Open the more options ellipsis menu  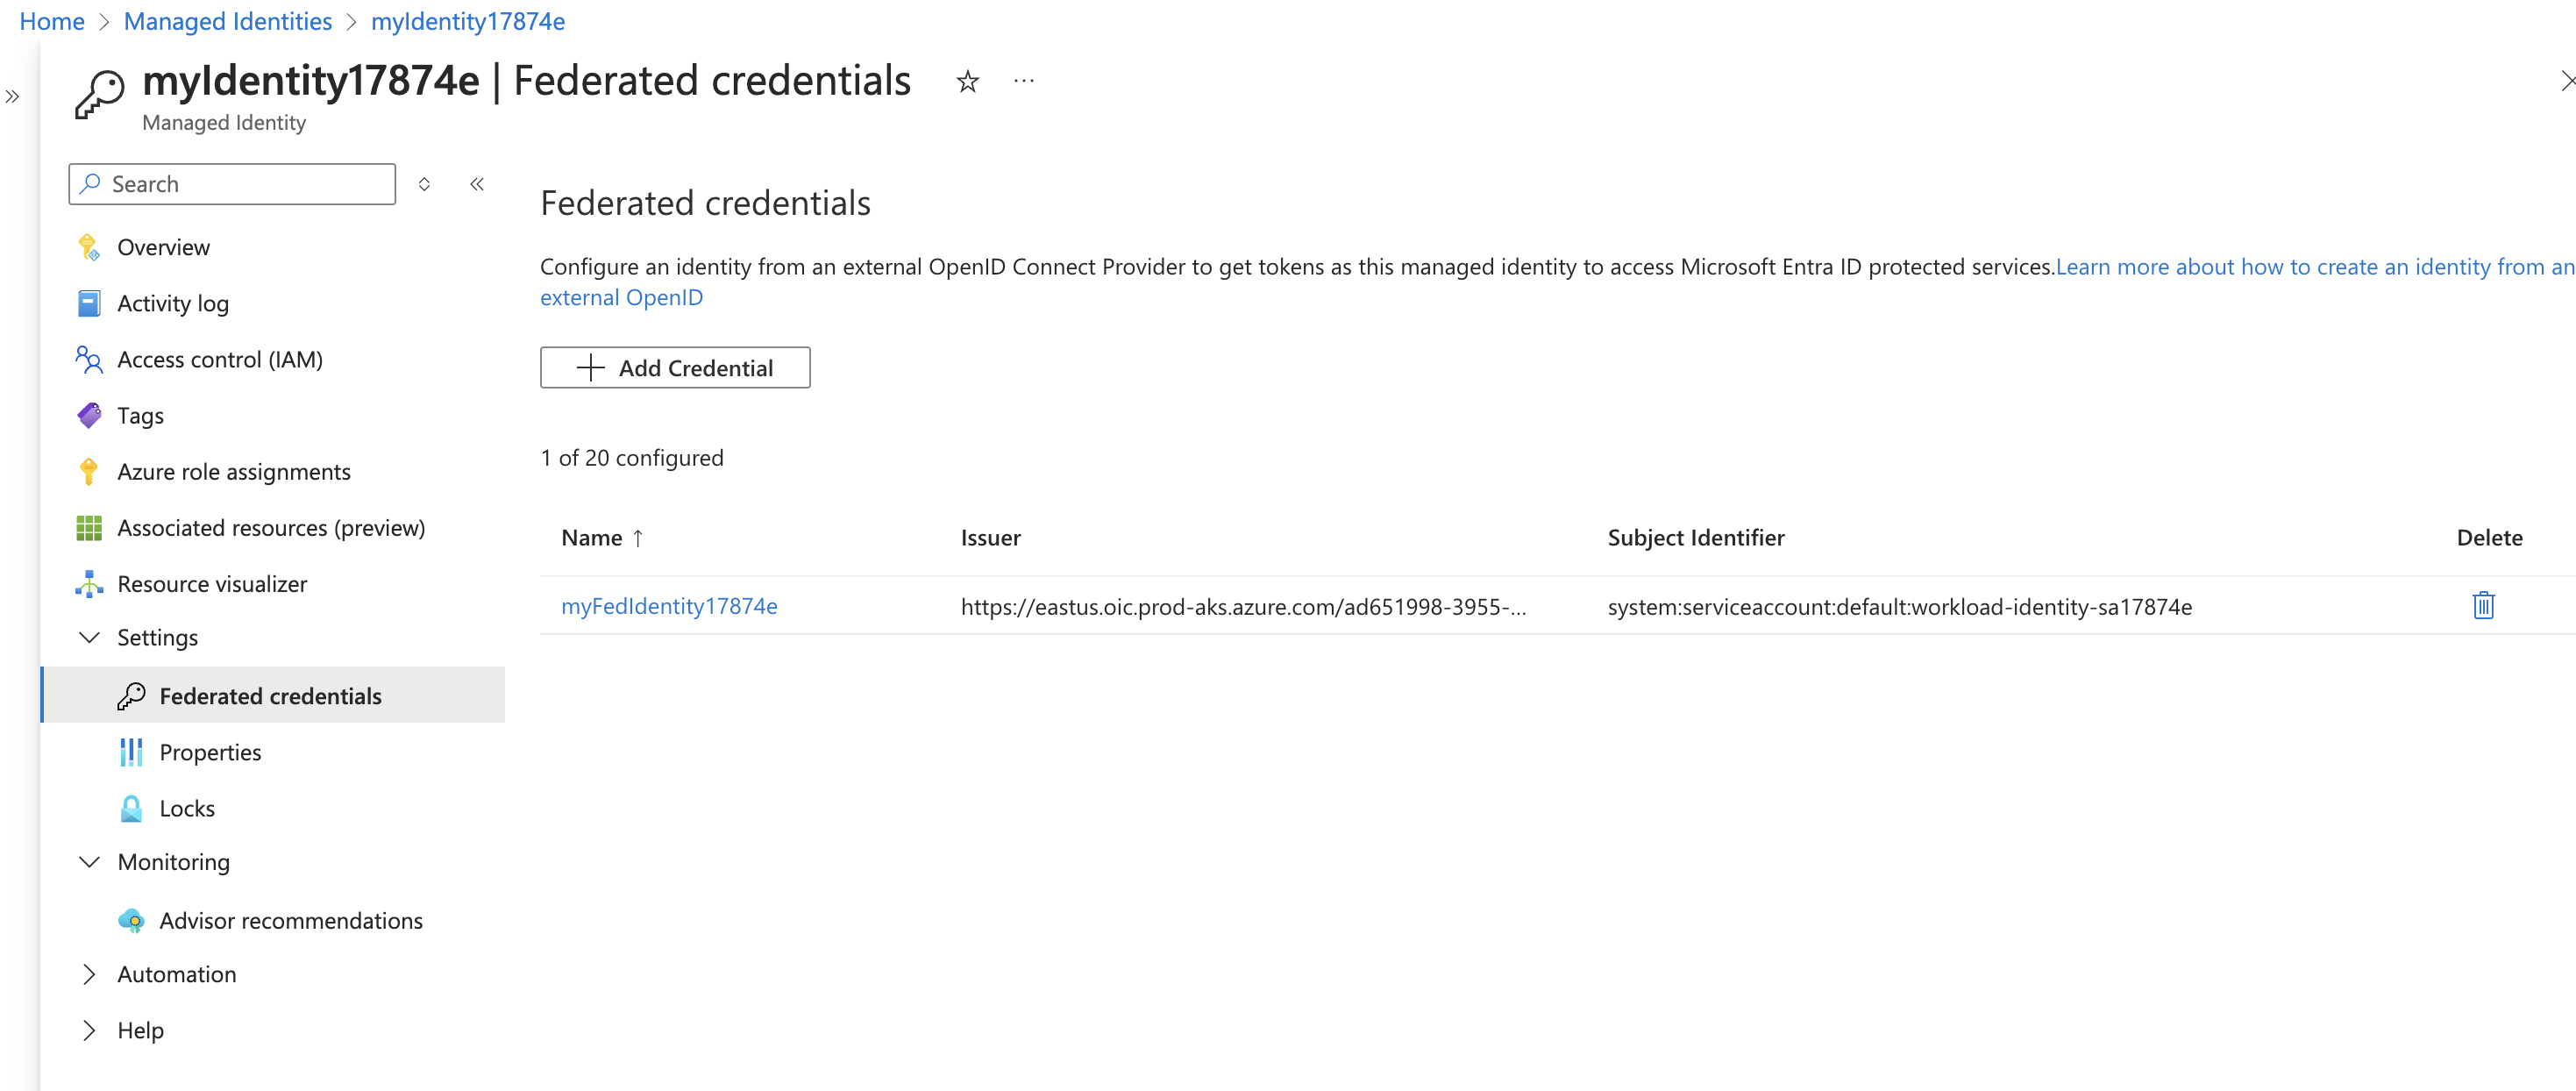[1024, 81]
